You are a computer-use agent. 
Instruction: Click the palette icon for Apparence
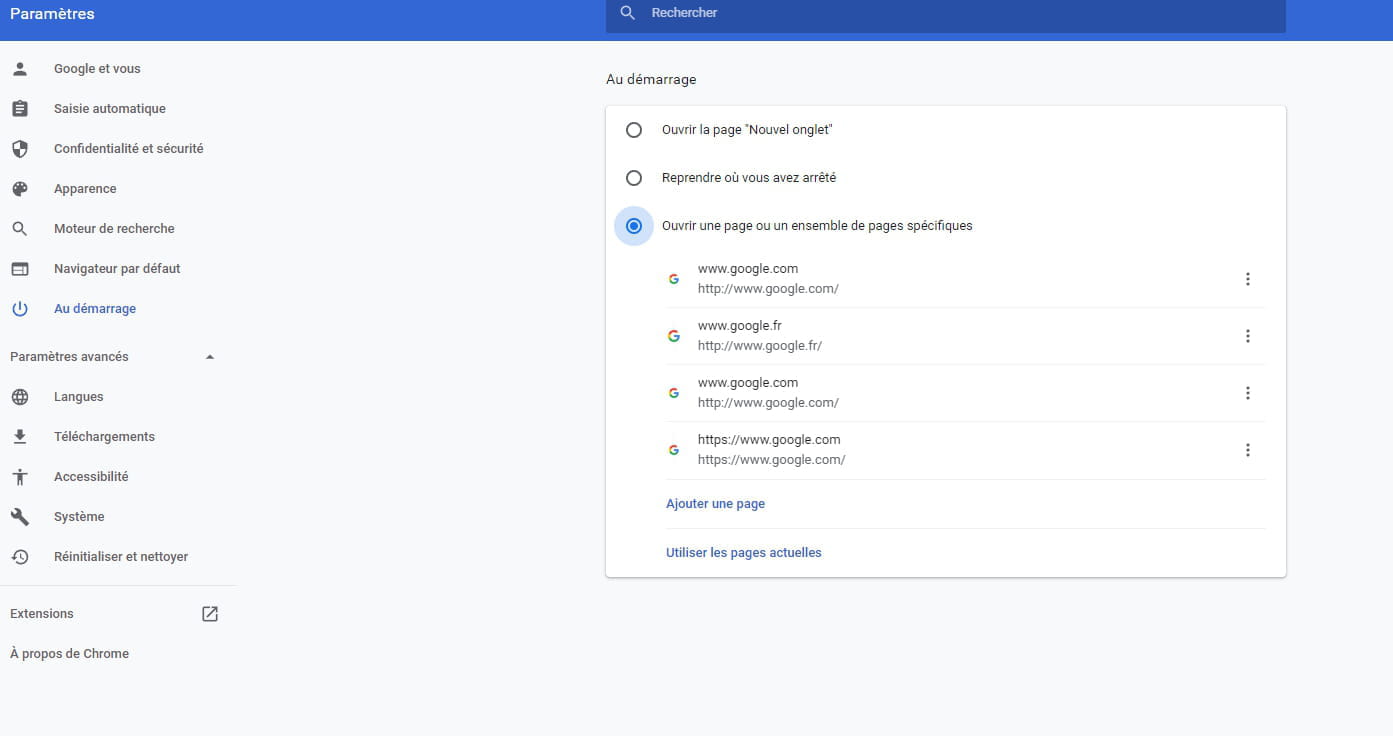(x=19, y=189)
